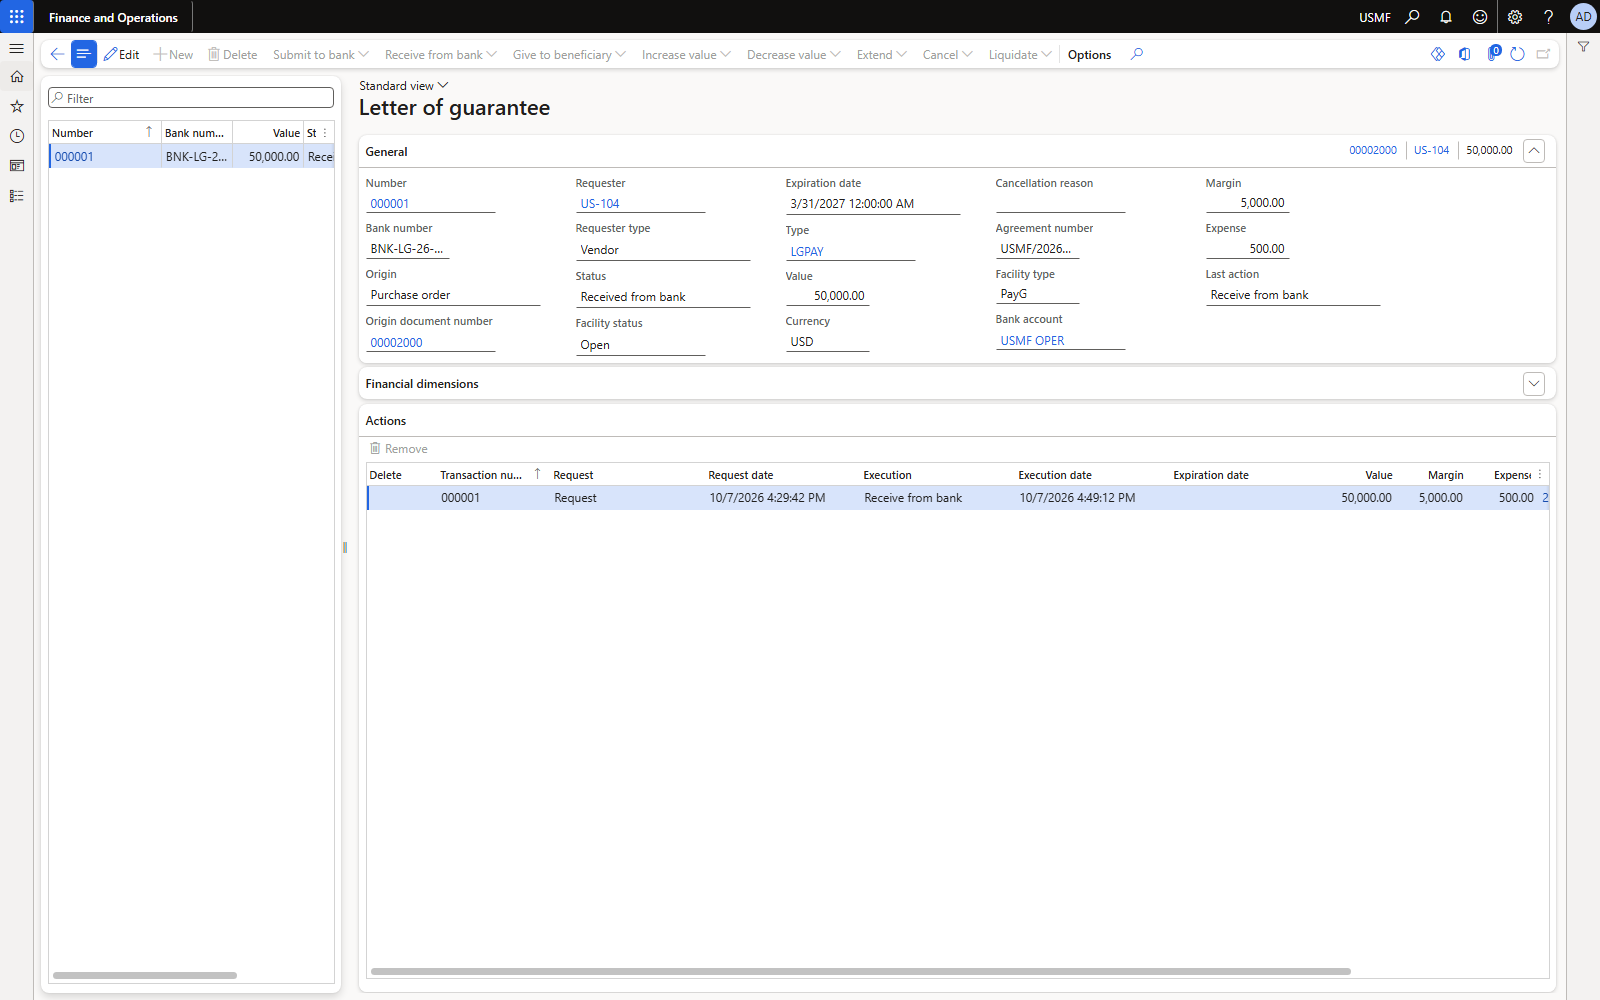Open the Standard view selector
This screenshot has width=1600, height=1000.
(x=404, y=86)
